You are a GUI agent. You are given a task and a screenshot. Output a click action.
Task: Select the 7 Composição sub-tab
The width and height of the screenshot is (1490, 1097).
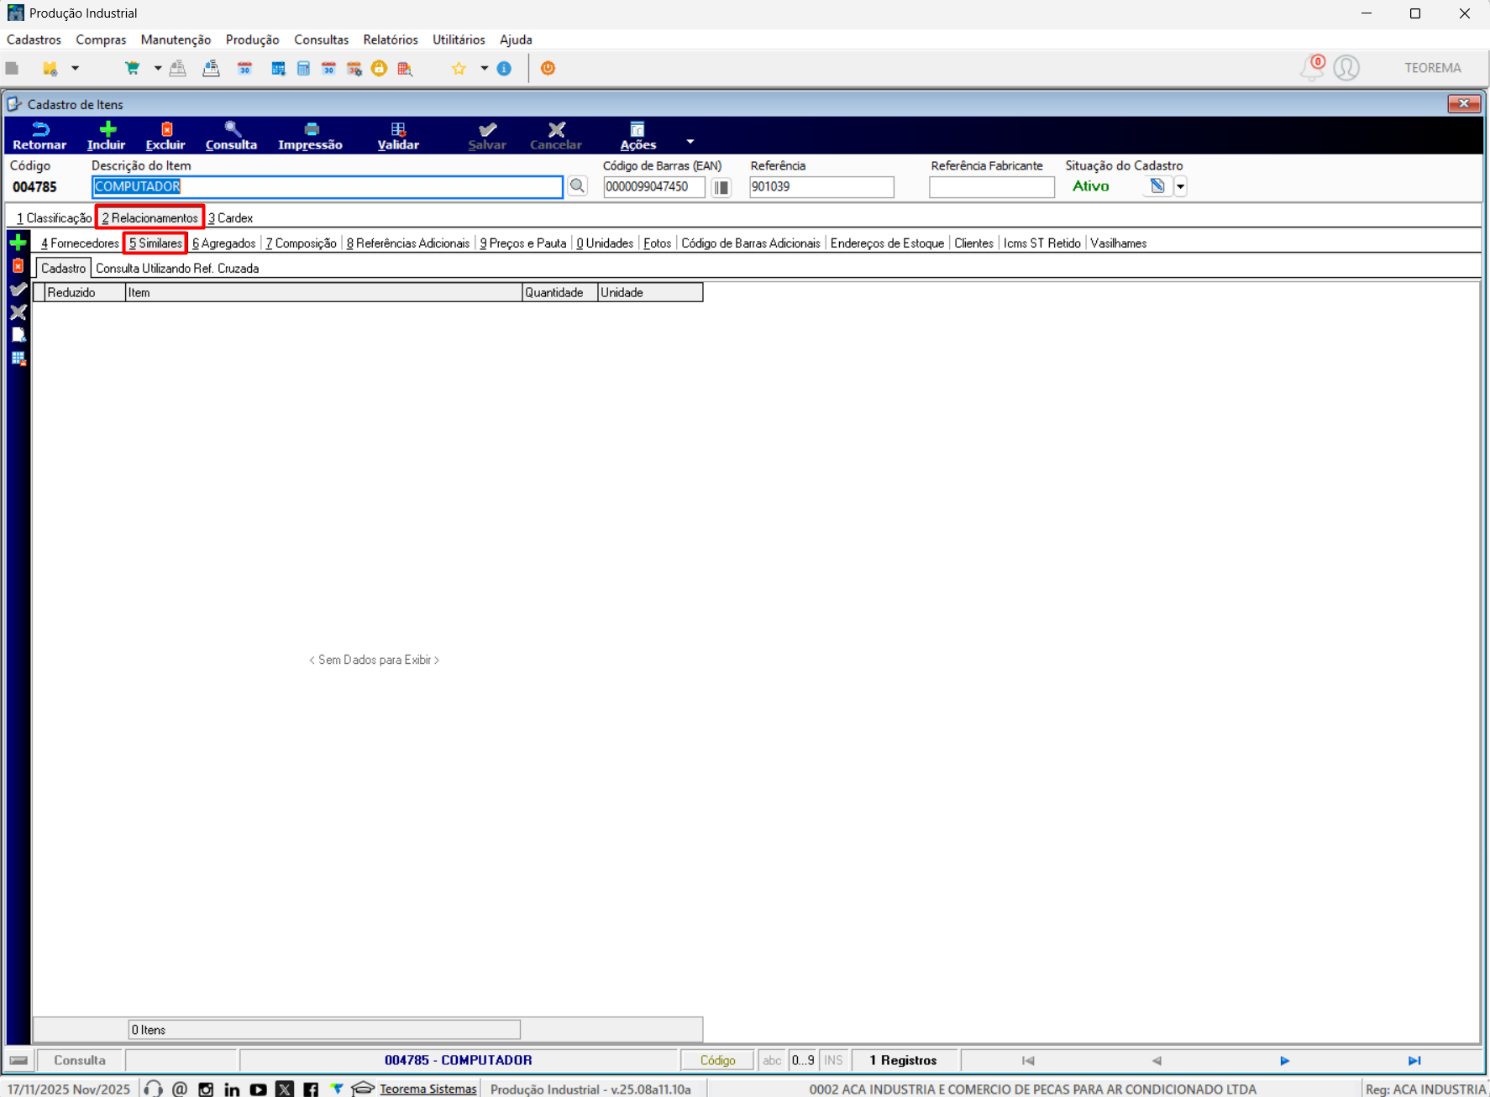[301, 243]
